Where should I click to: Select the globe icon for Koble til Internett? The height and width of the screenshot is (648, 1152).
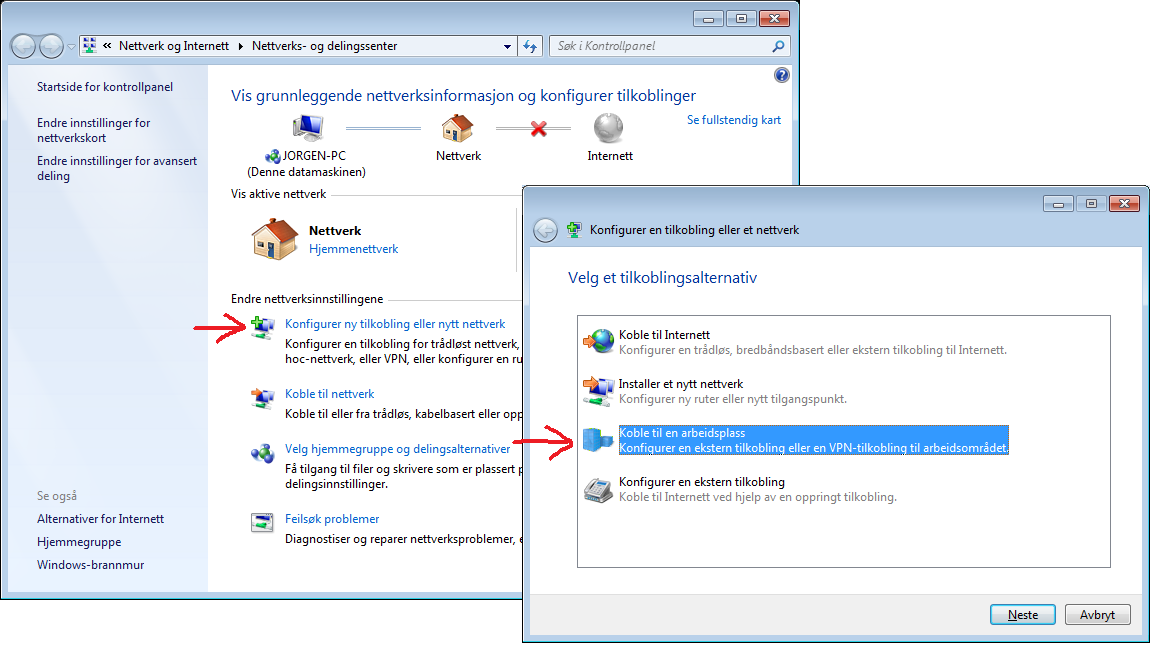(598, 340)
